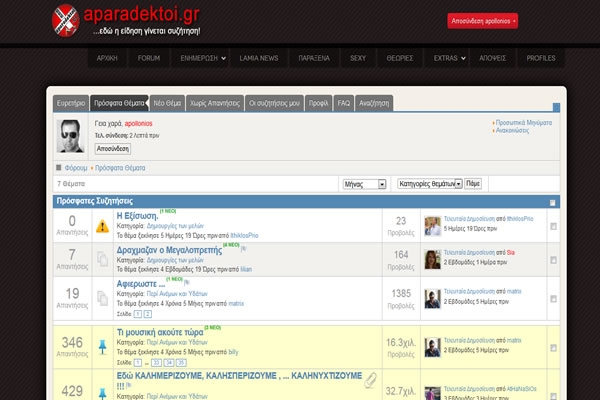Expand the ΕΝΗΜΕΡΩΣΗ navigation menu

[203, 58]
